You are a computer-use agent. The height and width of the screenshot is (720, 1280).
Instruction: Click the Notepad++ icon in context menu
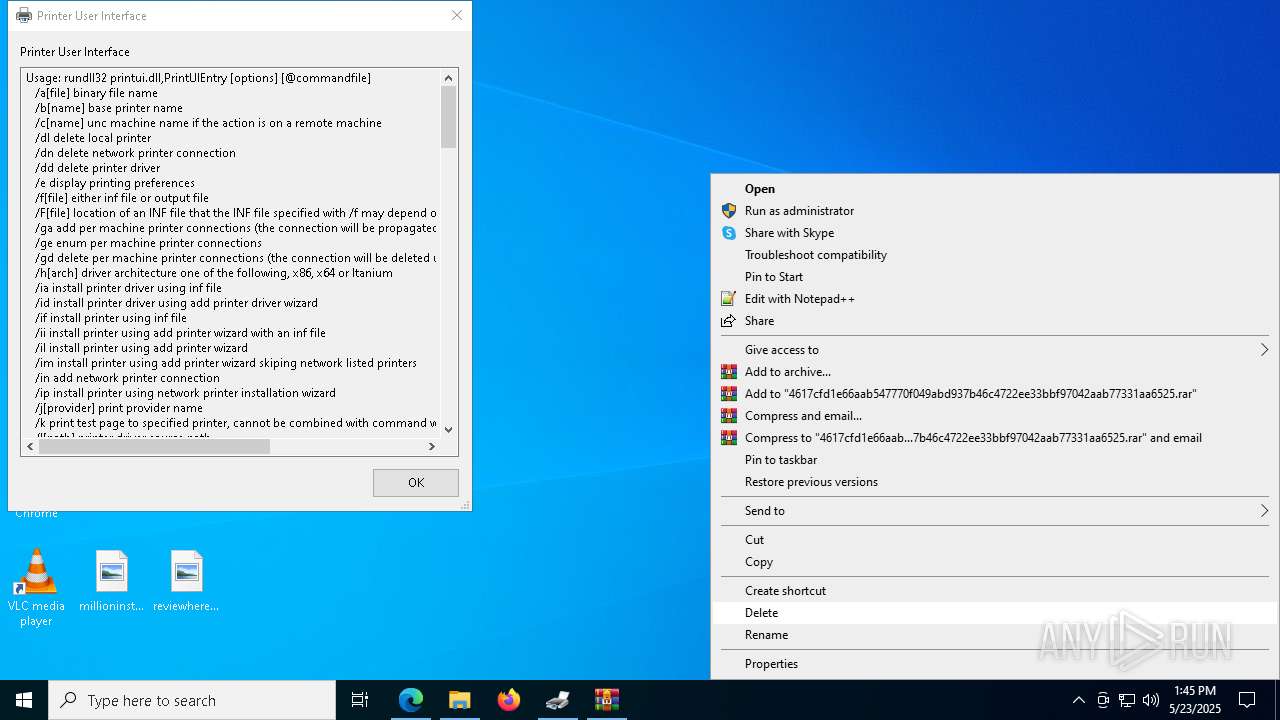point(729,299)
